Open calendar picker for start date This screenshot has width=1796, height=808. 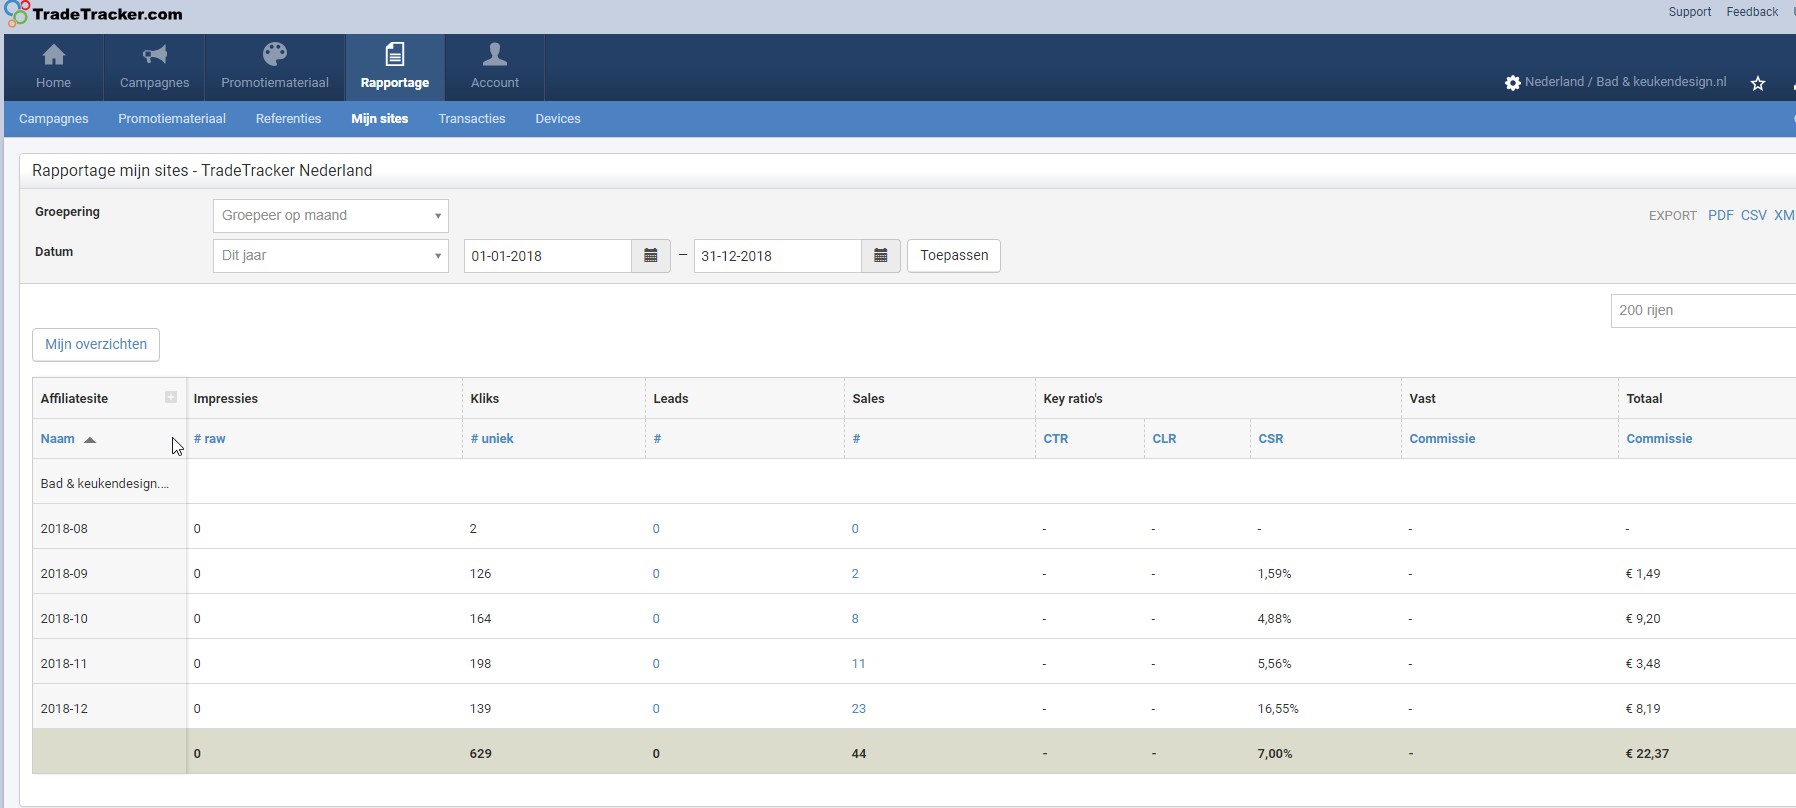651,256
